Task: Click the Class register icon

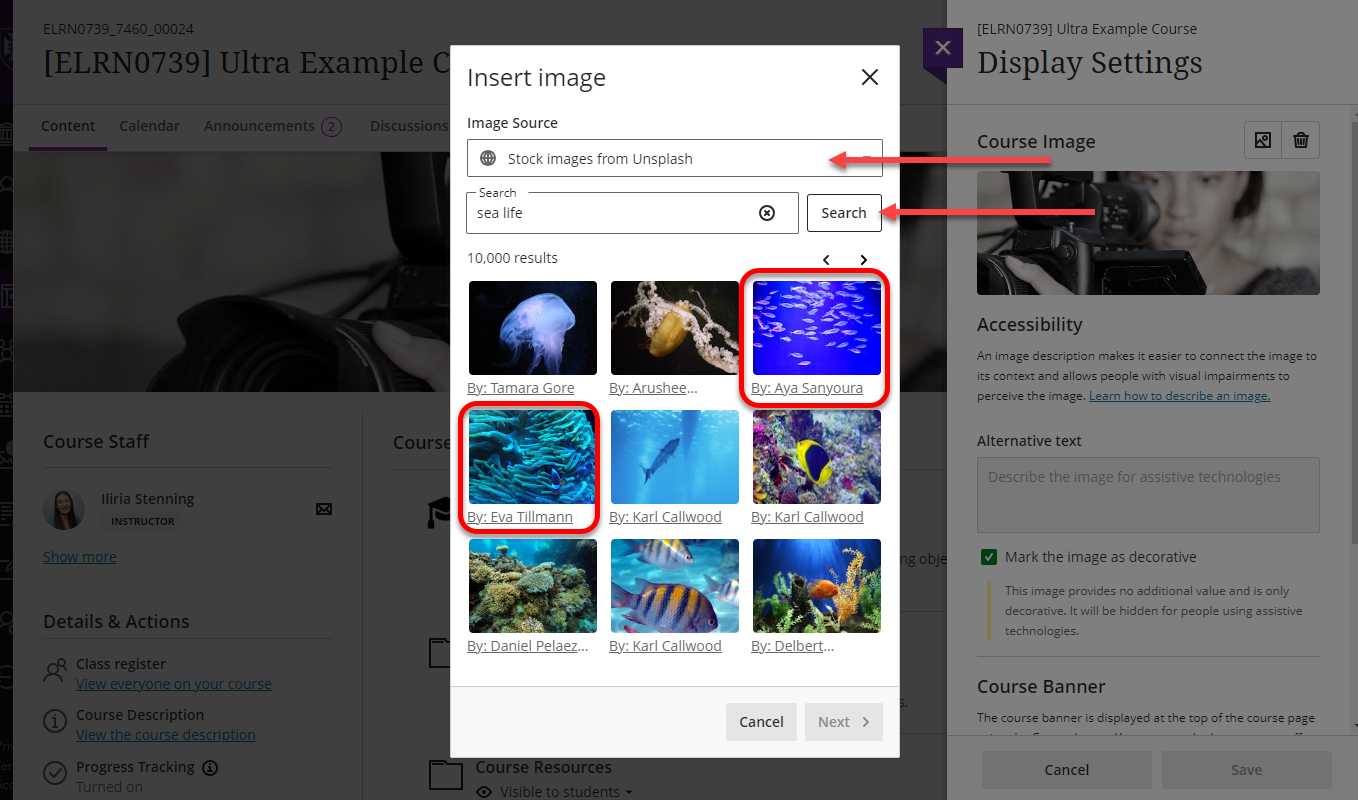Action: [55, 671]
